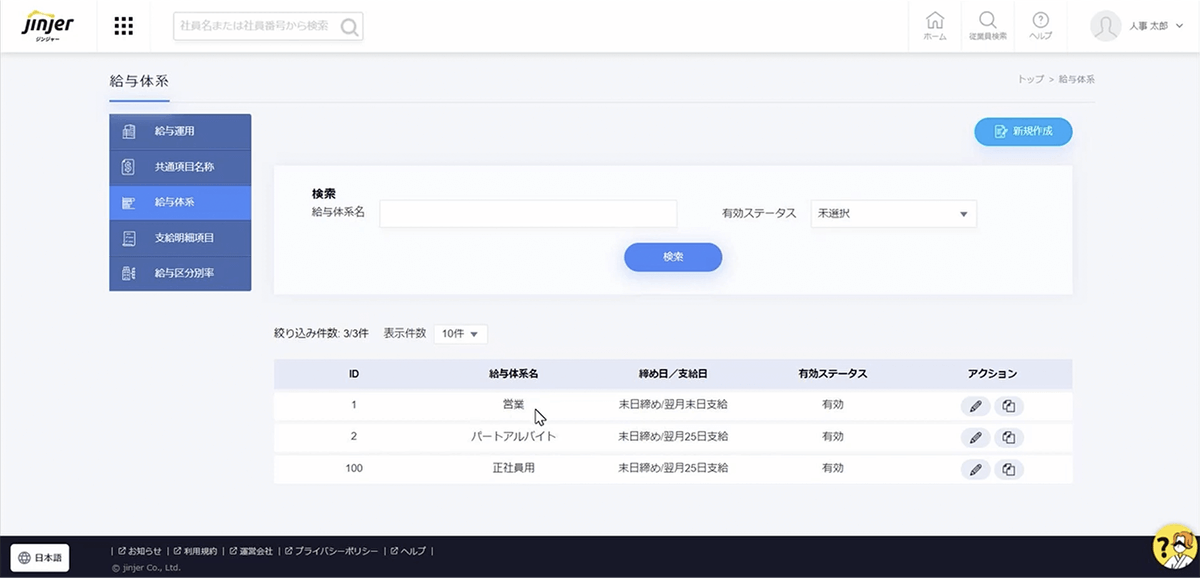Click copy icon for 正社員用 row
This screenshot has width=1200, height=578.
pyautogui.click(x=1009, y=468)
